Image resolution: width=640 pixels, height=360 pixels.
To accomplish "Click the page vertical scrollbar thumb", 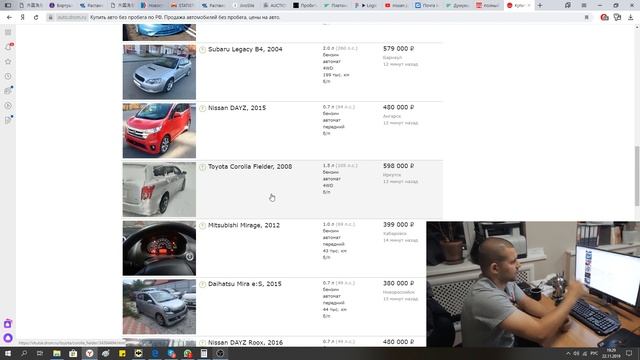I will coord(637,176).
